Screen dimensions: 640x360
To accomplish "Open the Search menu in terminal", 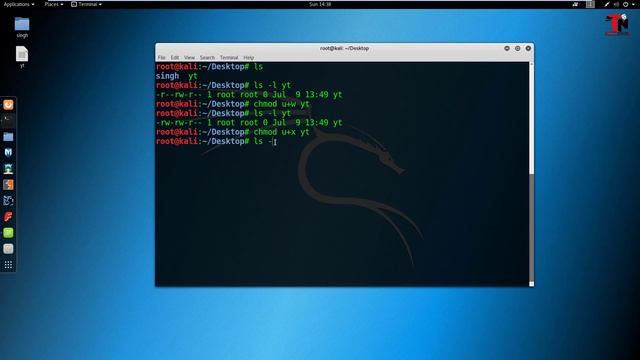I will coord(207,58).
